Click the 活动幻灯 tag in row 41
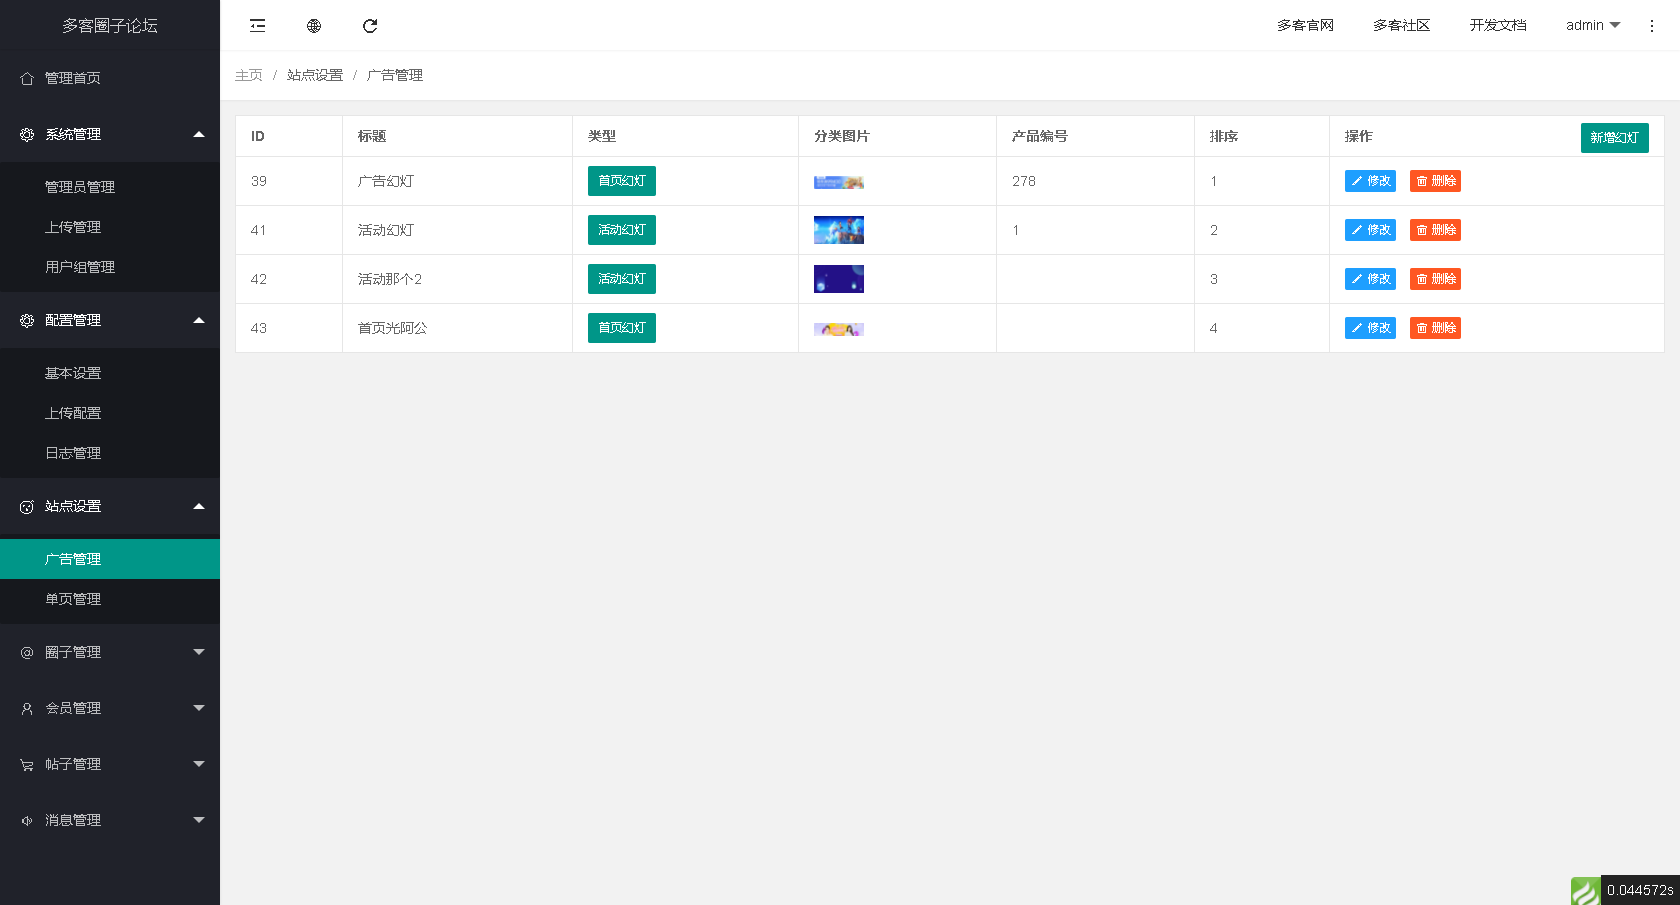 (622, 230)
